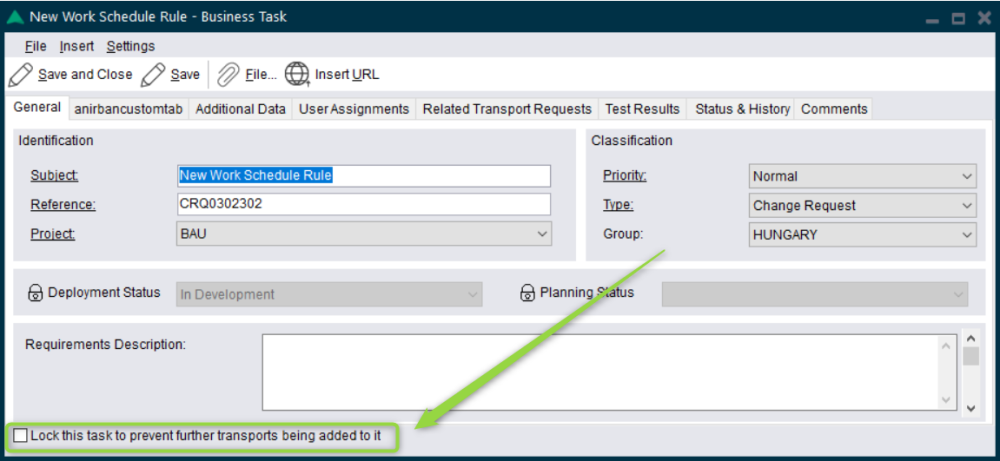Open the File menu
This screenshot has width=1000, height=461.
point(36,46)
